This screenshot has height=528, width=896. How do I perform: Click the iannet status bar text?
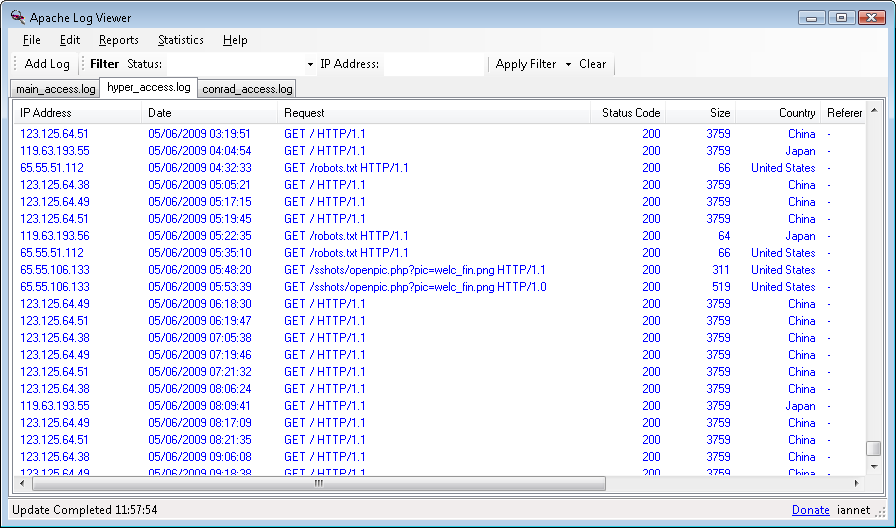pyautogui.click(x=853, y=510)
